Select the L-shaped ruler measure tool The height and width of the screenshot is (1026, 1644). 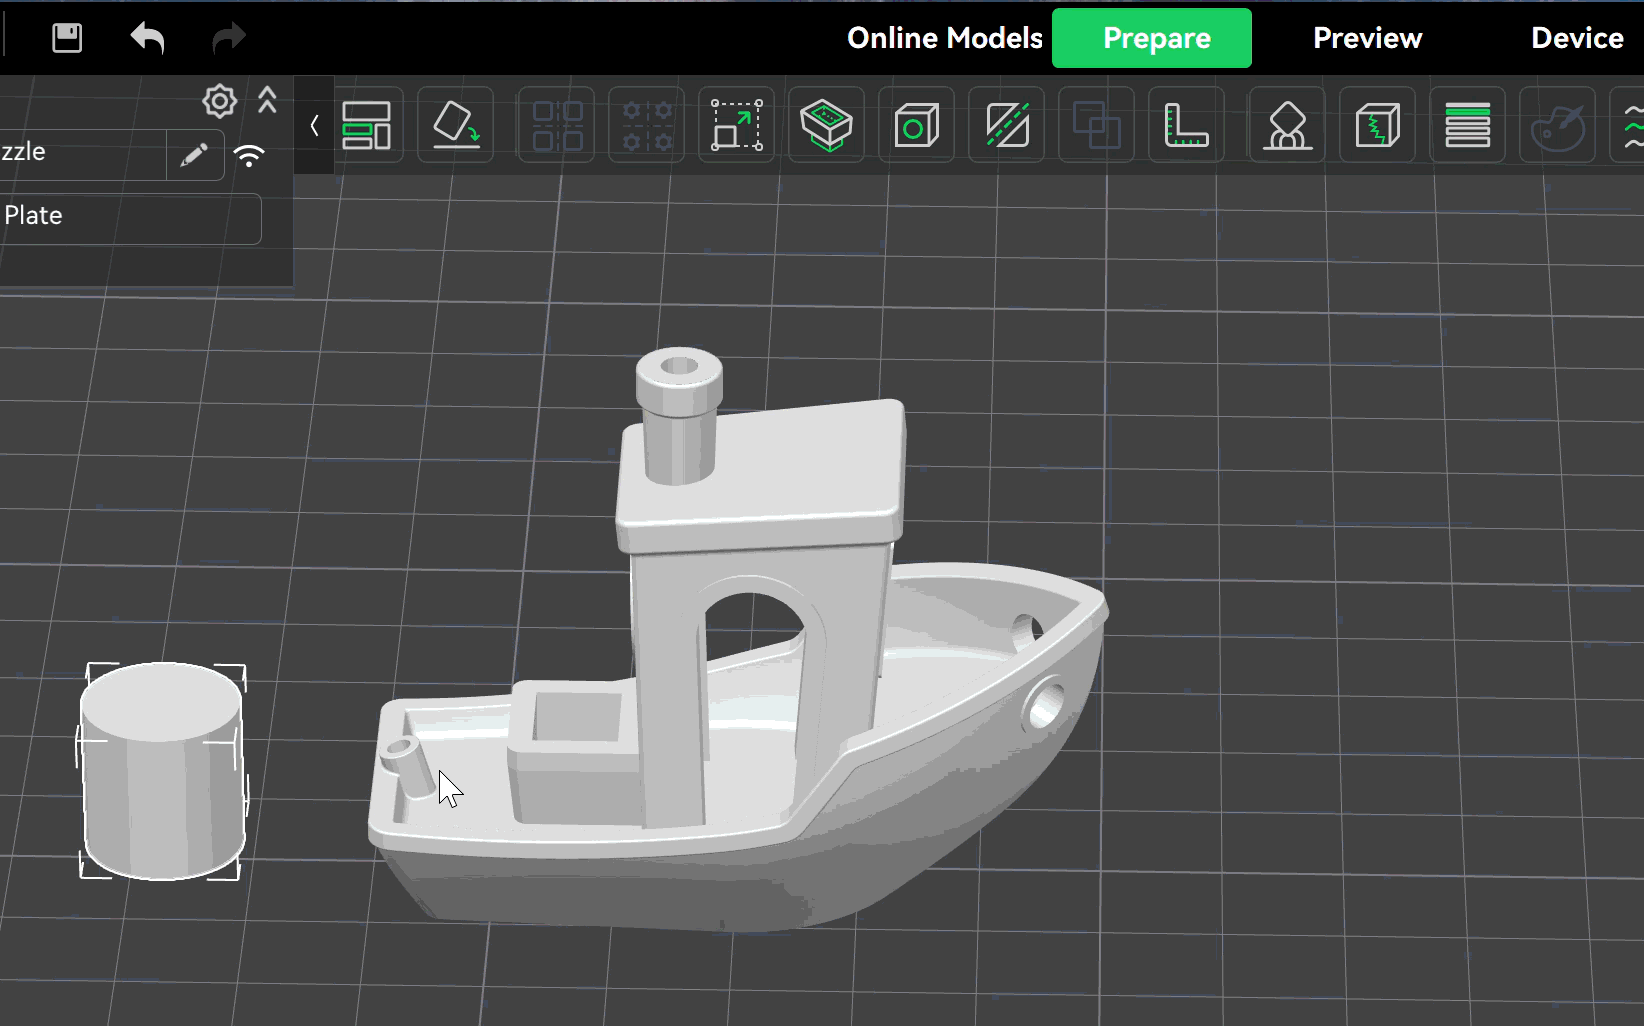1187,126
